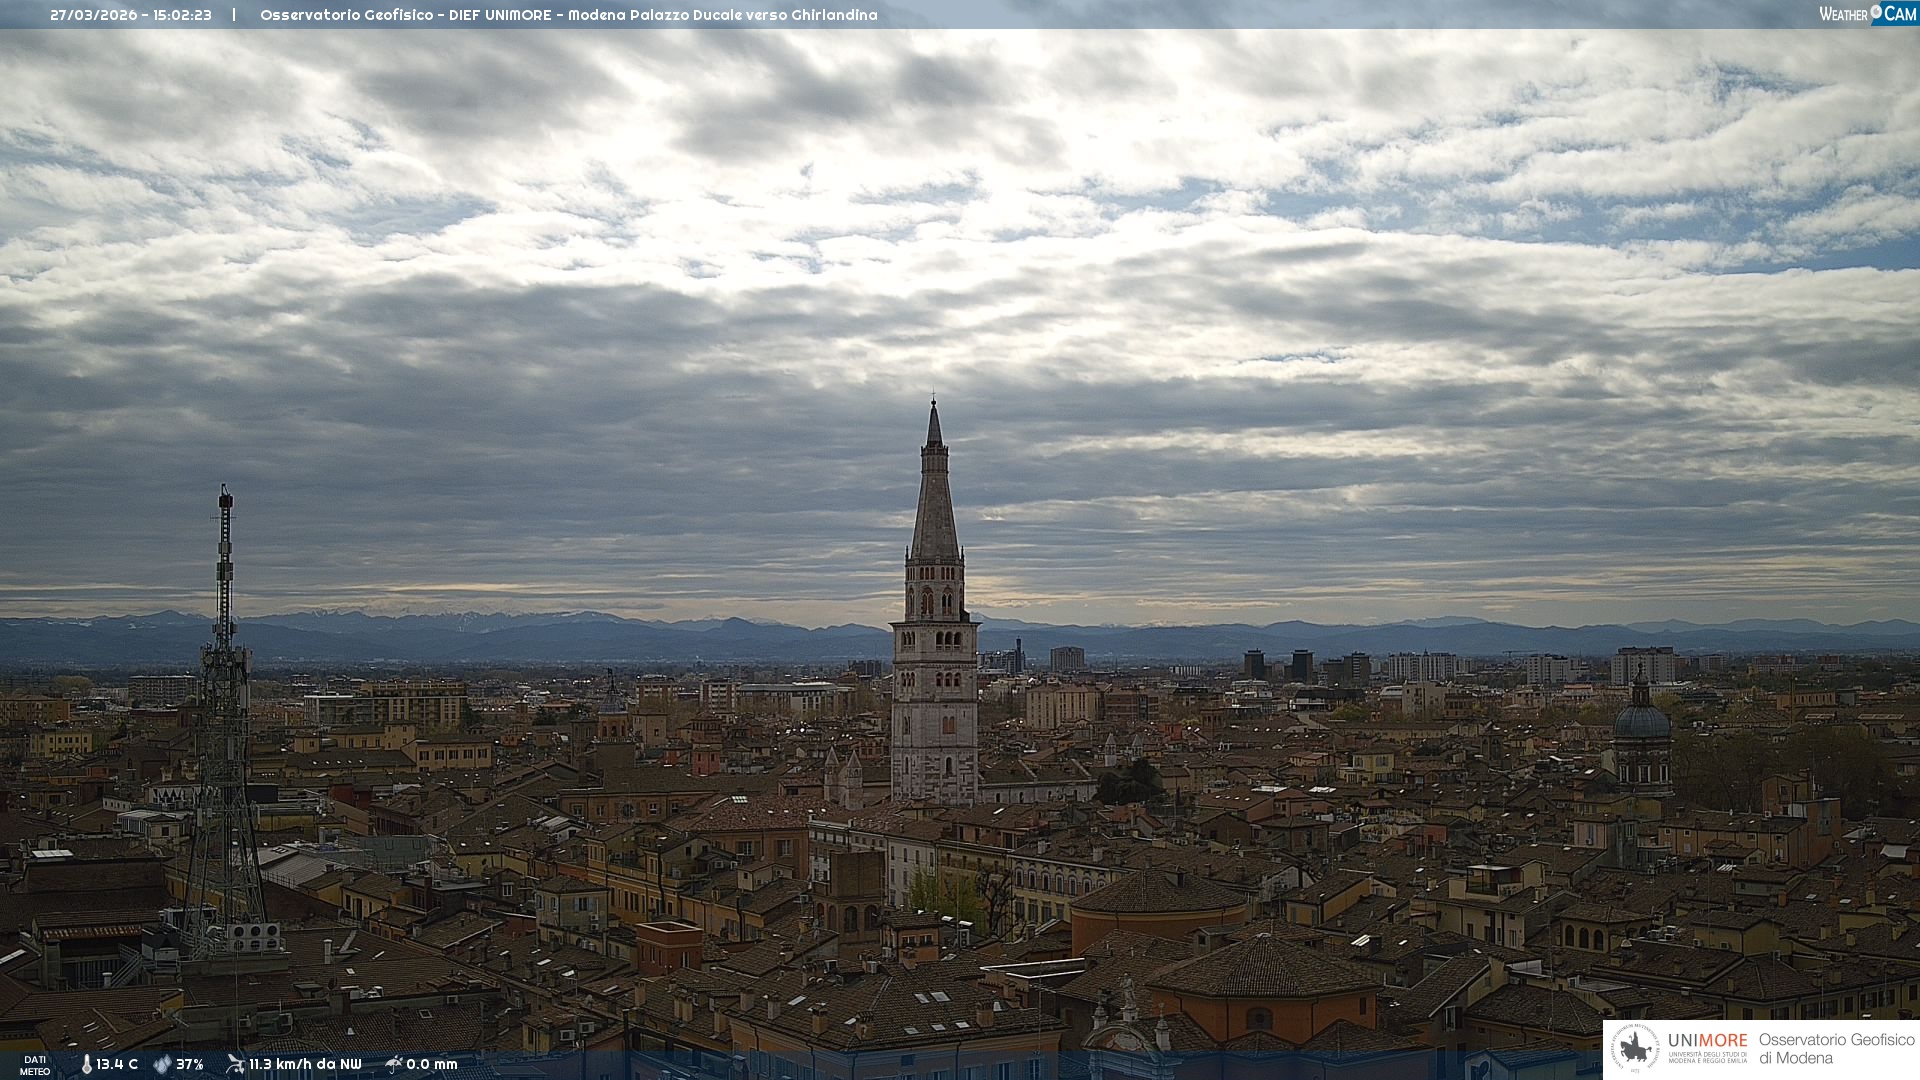Click the 37% humidity reading

pyautogui.click(x=190, y=1065)
